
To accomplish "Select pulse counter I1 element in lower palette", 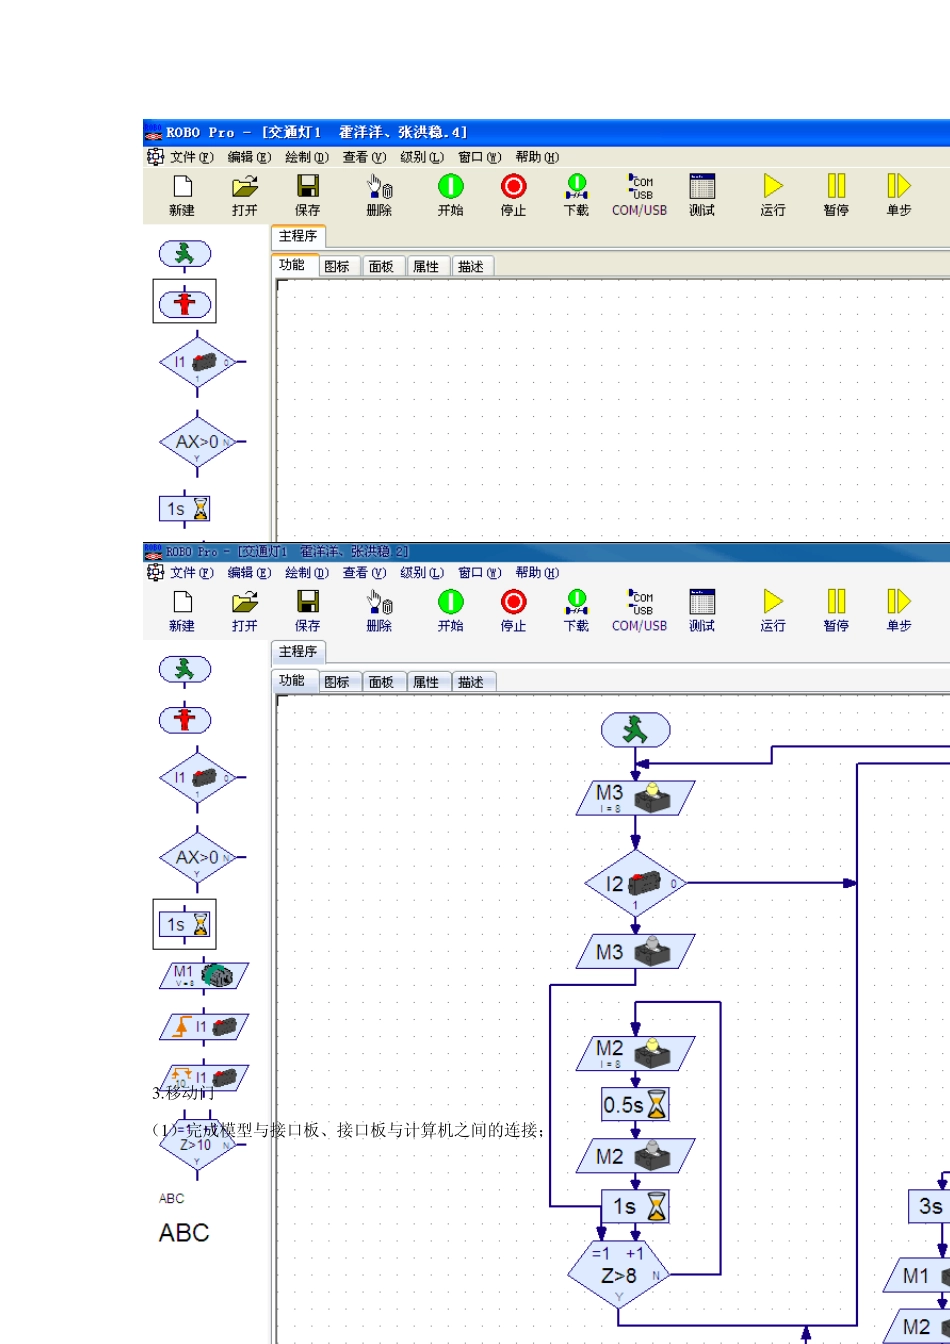I will (204, 1077).
